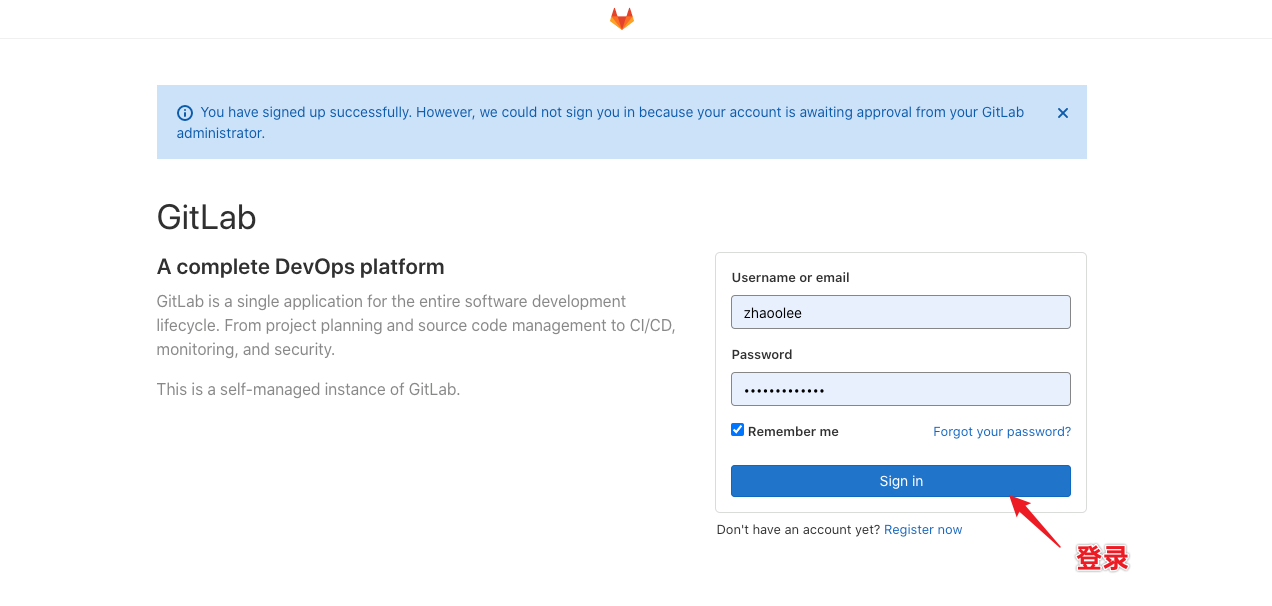The height and width of the screenshot is (606, 1272).
Task: Click the GitLab page heading
Action: pyautogui.click(x=207, y=217)
